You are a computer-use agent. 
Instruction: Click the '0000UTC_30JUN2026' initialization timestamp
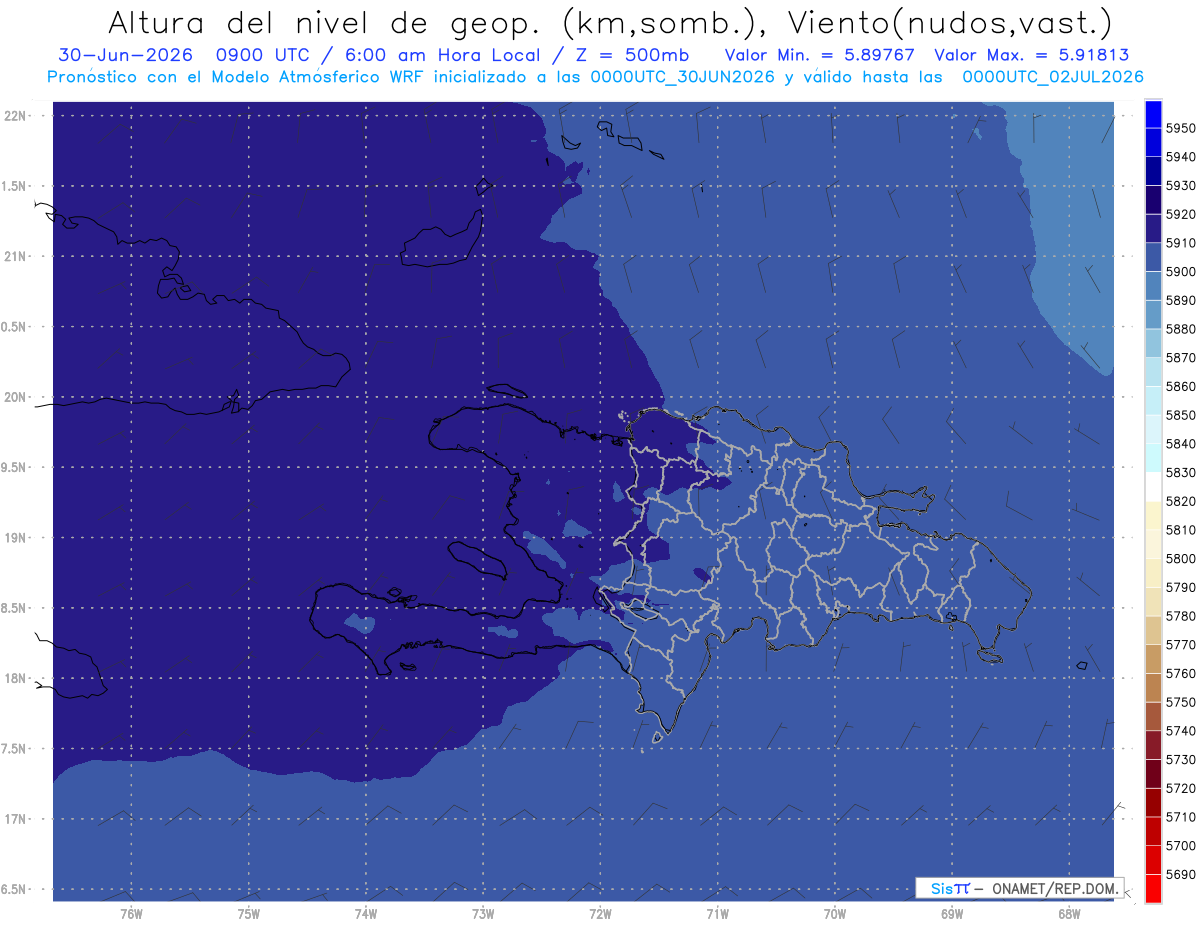[683, 77]
